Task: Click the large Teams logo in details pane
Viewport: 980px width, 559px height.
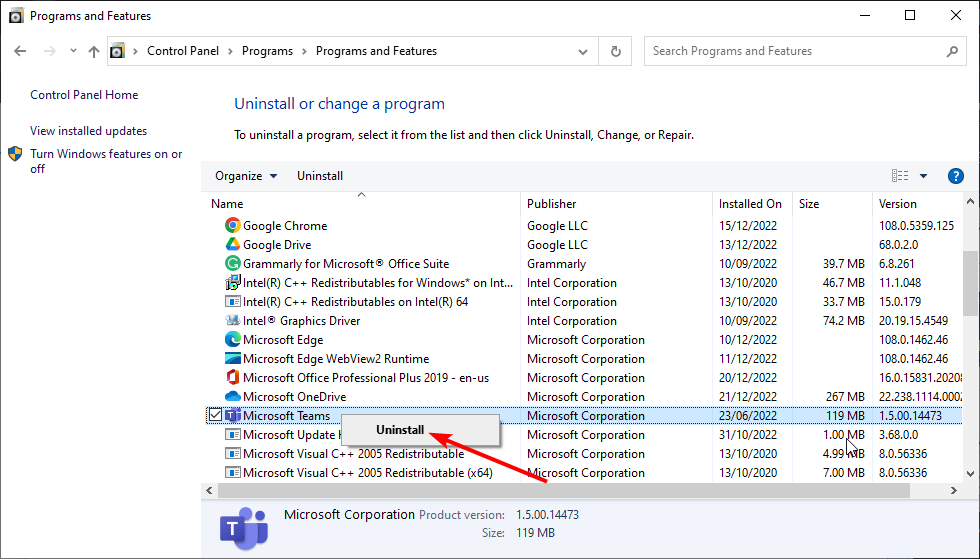Action: [x=244, y=528]
